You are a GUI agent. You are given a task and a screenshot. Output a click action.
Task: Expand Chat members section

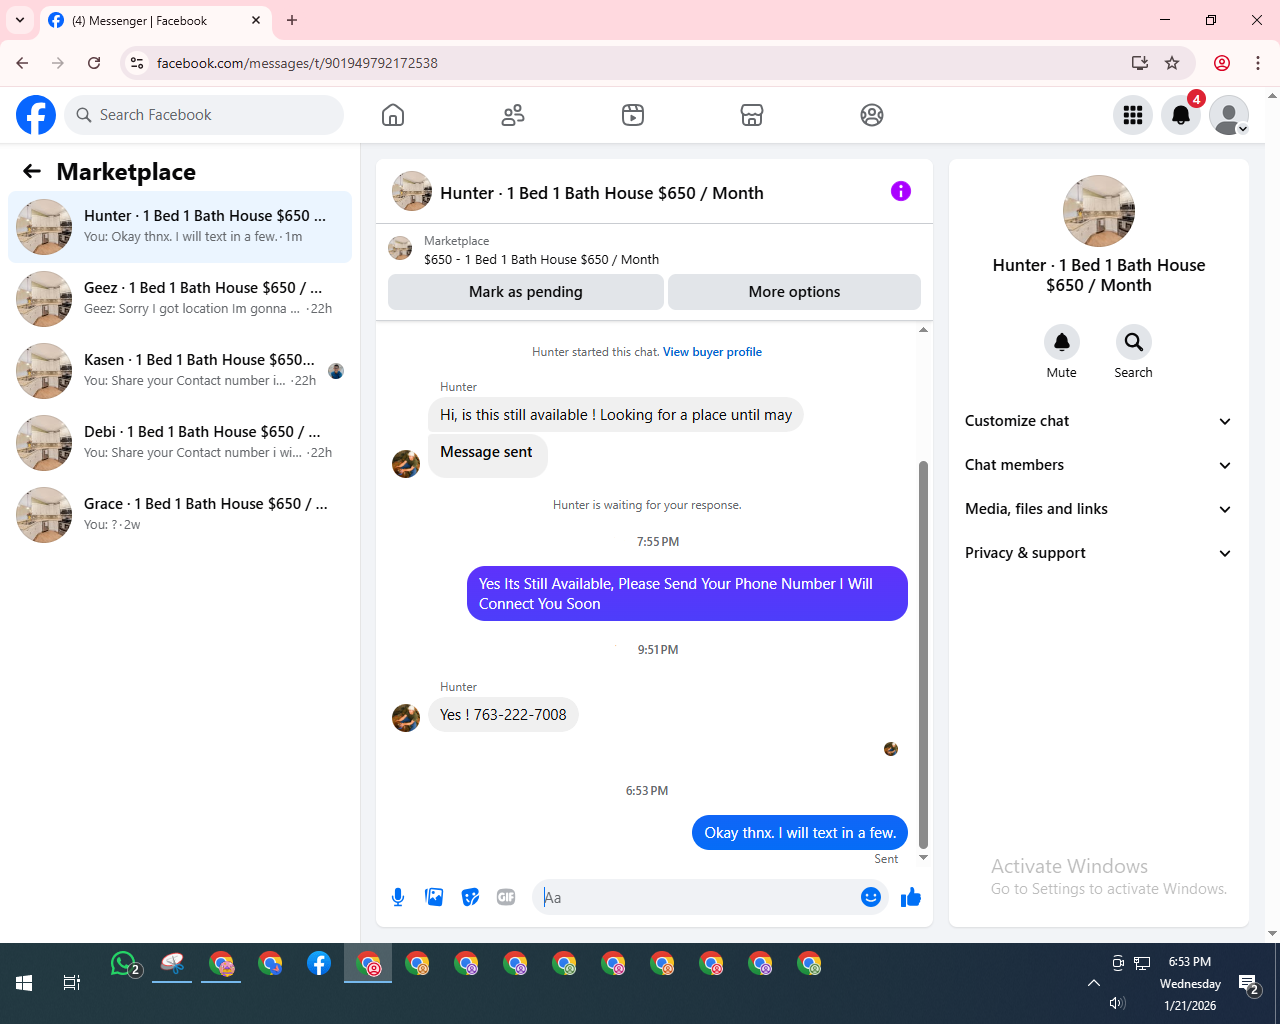click(x=1098, y=465)
